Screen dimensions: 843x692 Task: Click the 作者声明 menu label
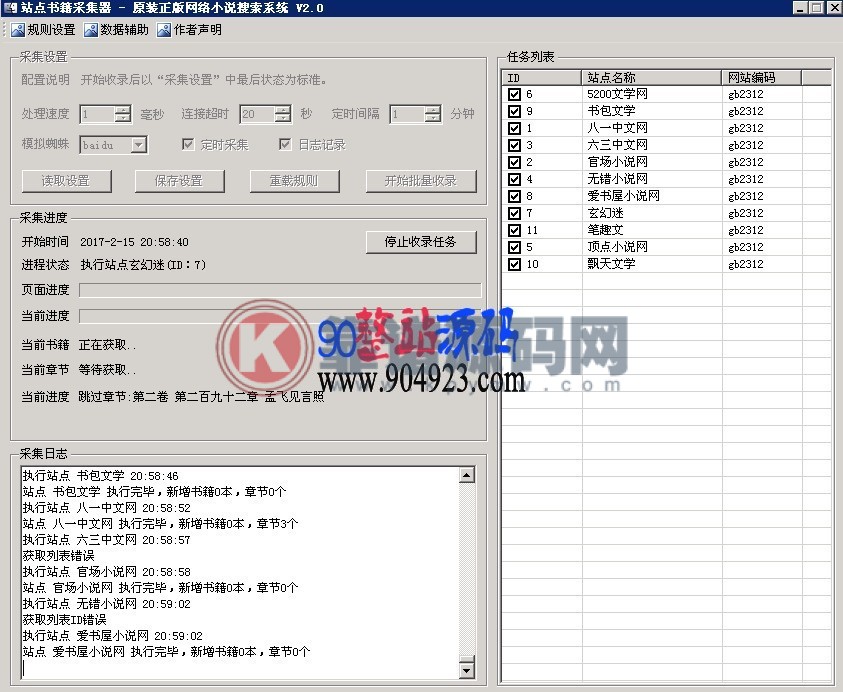197,30
